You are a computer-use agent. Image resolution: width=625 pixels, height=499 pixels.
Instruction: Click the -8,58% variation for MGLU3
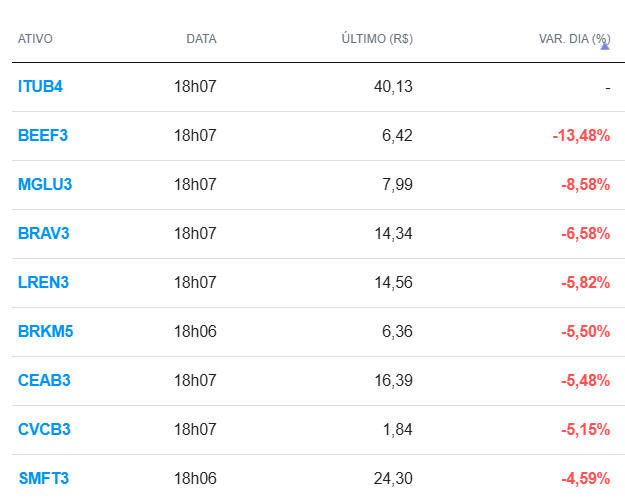tap(585, 185)
